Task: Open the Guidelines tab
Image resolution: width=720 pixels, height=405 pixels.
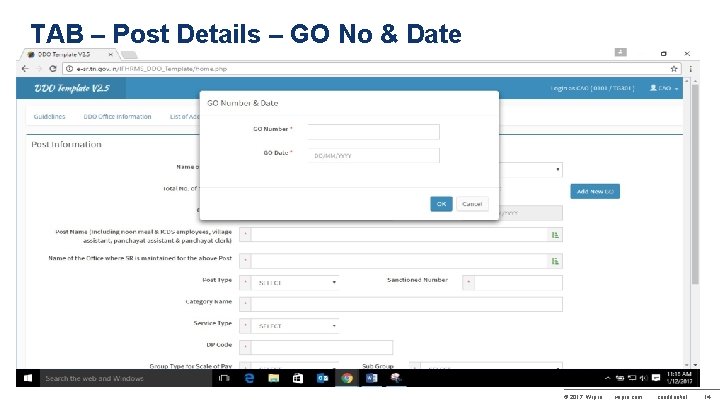Action: click(x=50, y=117)
